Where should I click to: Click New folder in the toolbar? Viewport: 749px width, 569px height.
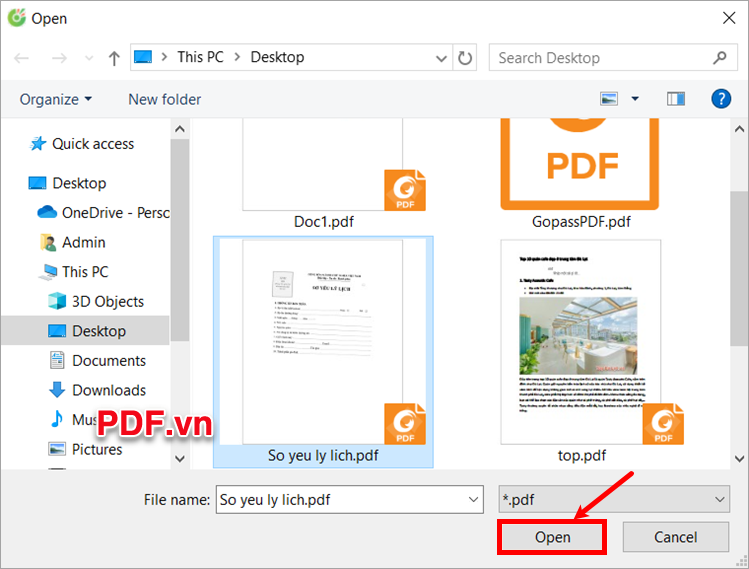pyautogui.click(x=164, y=99)
